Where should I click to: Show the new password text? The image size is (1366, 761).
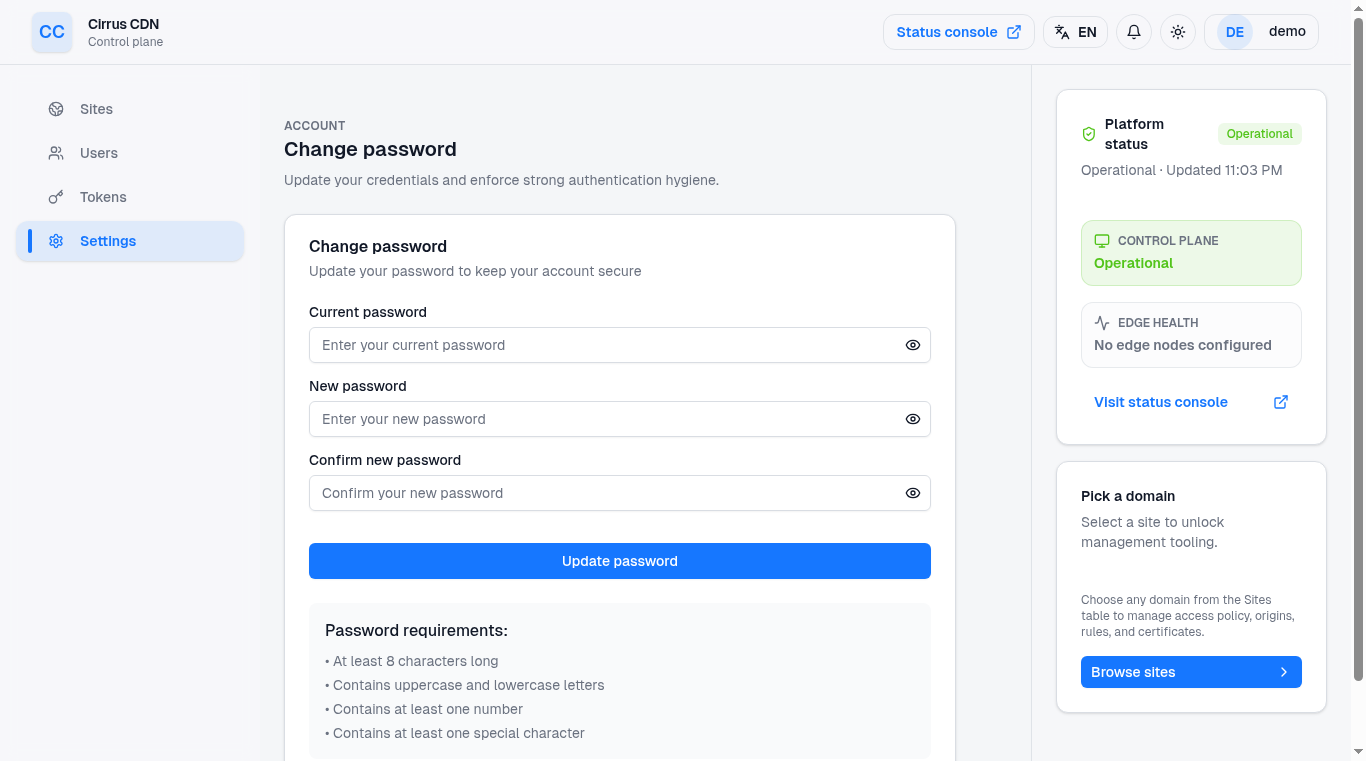[912, 419]
